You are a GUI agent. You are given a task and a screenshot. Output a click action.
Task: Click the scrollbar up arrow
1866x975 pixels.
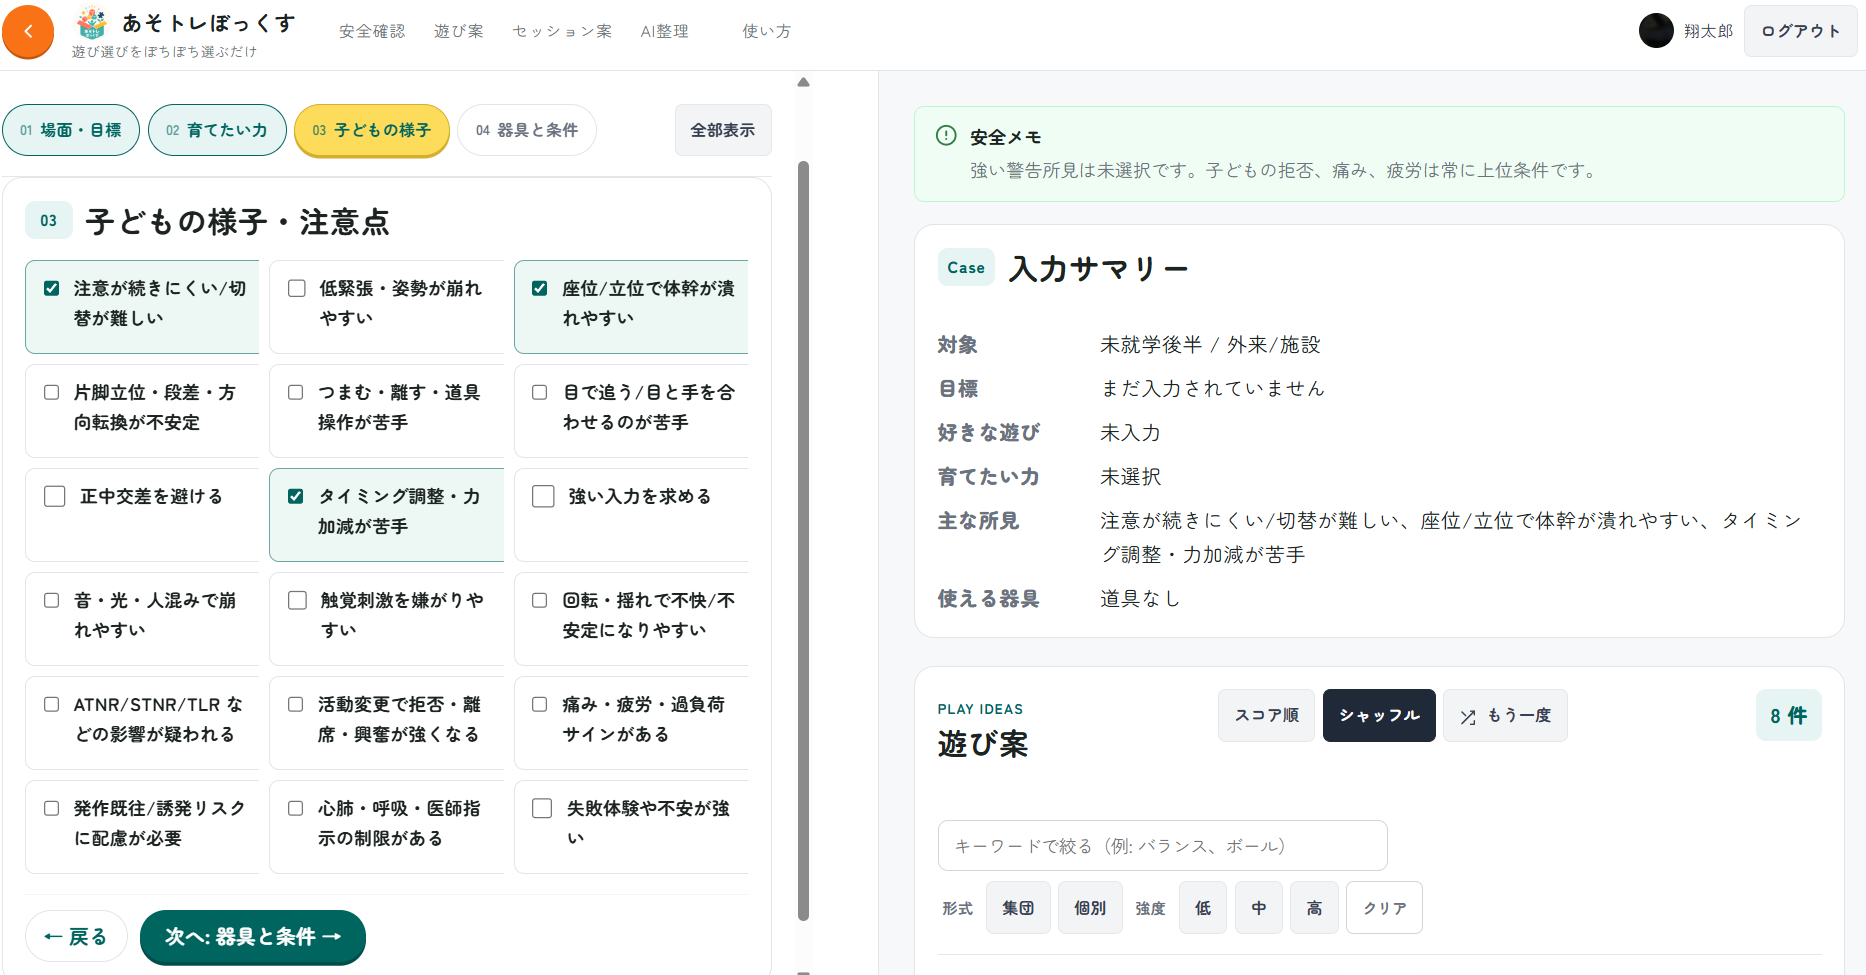click(803, 83)
